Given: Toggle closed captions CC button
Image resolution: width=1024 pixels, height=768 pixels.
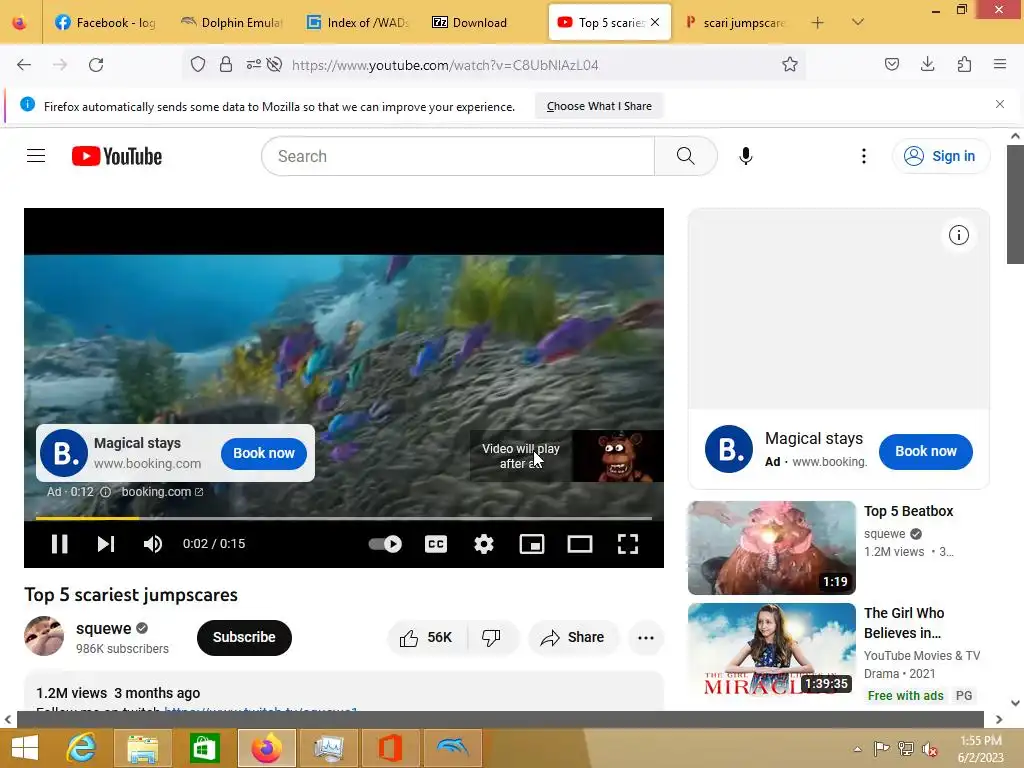Looking at the screenshot, I should (436, 544).
